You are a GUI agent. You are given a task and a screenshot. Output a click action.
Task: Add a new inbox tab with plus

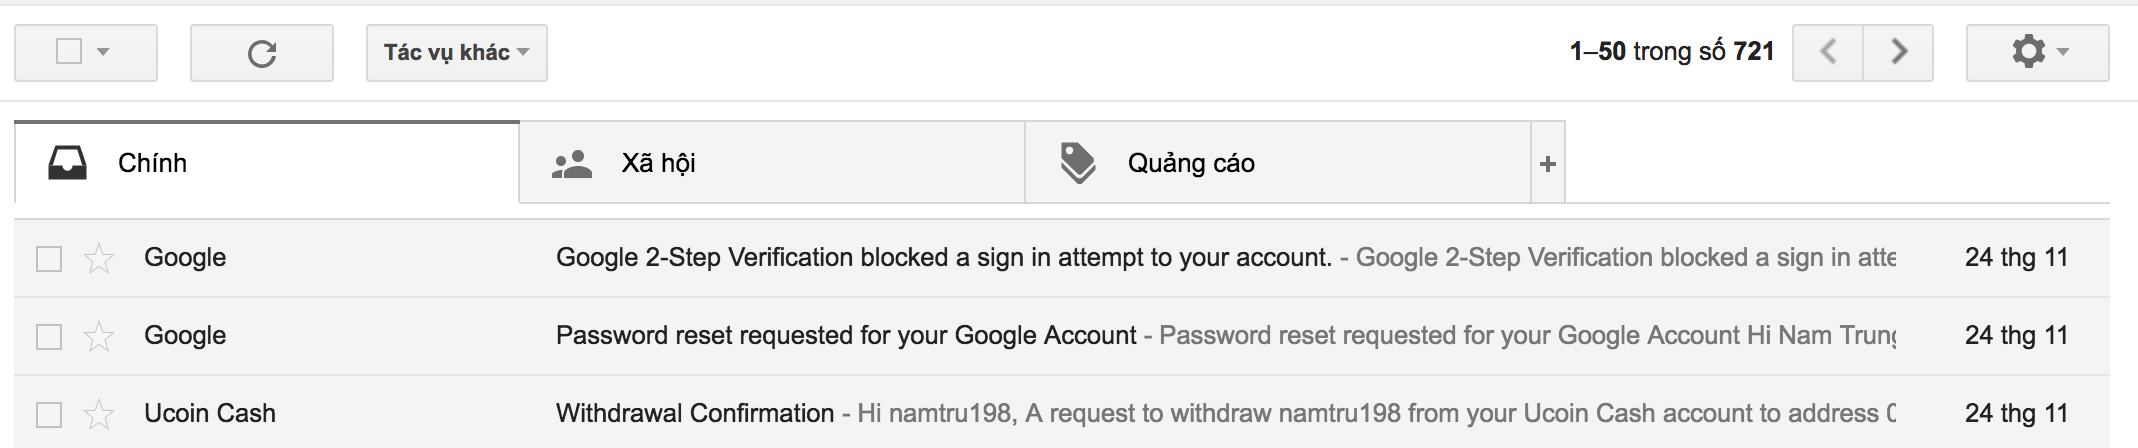pos(1547,164)
